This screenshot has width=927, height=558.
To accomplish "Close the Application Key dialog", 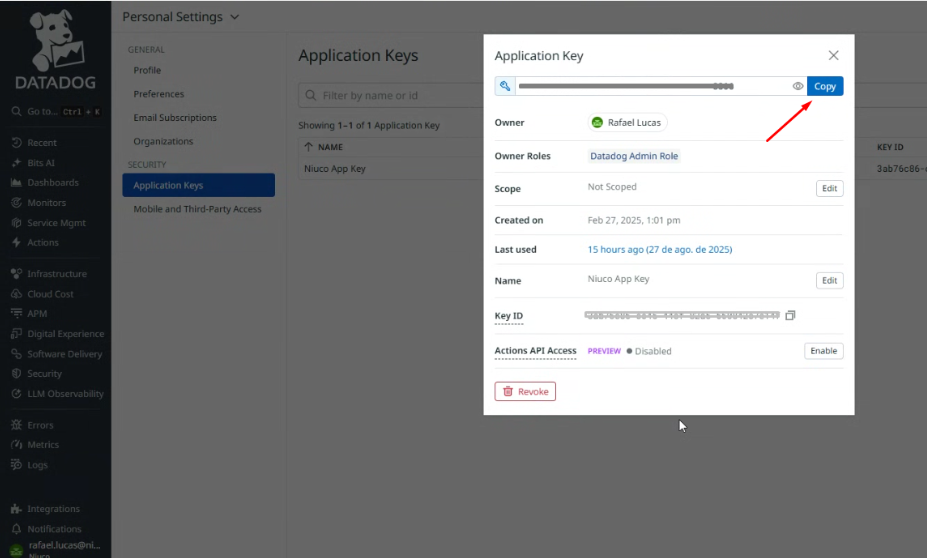I will point(834,55).
